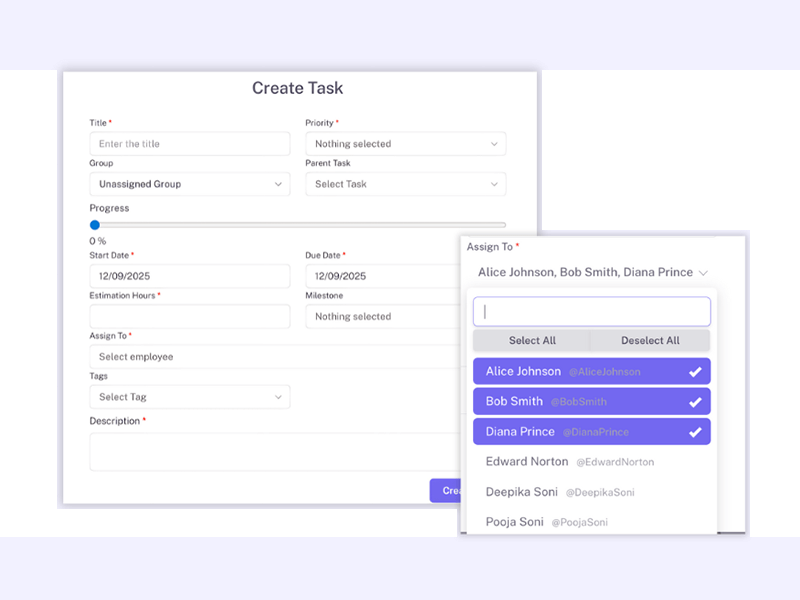Focus the Title input field

click(x=189, y=144)
